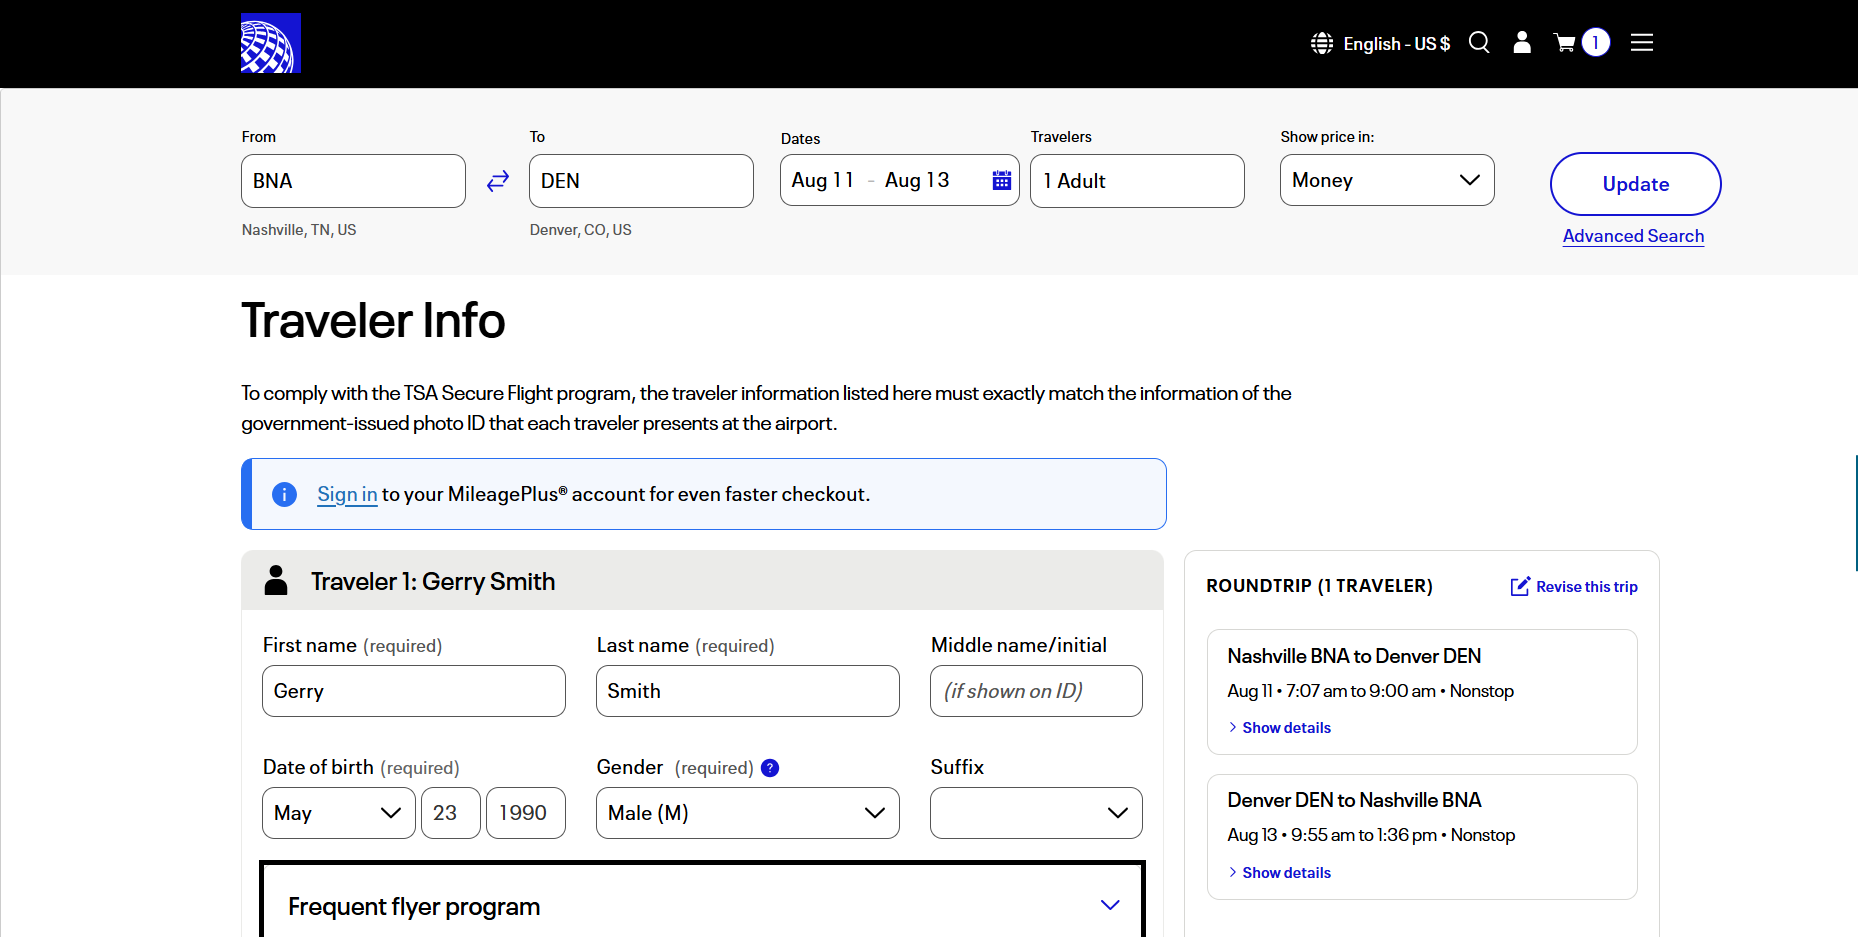Open the search magnifier icon

pyautogui.click(x=1479, y=42)
